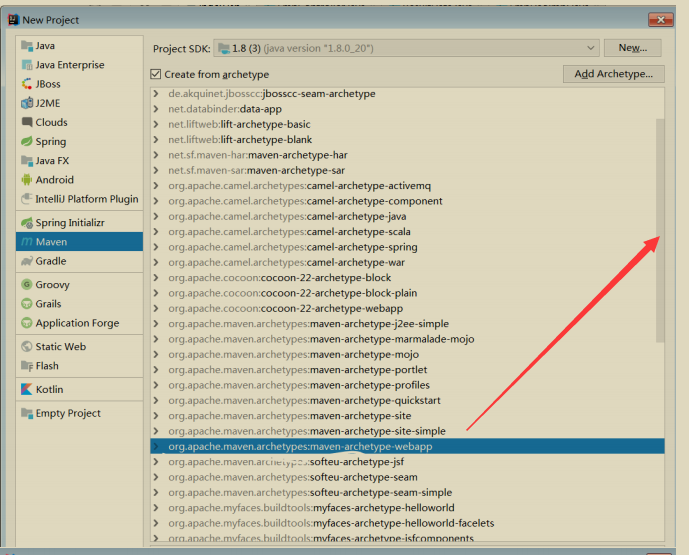The height and width of the screenshot is (555, 689).
Task: Expand the selected maven-archetype-webapp node
Action: tap(156, 446)
